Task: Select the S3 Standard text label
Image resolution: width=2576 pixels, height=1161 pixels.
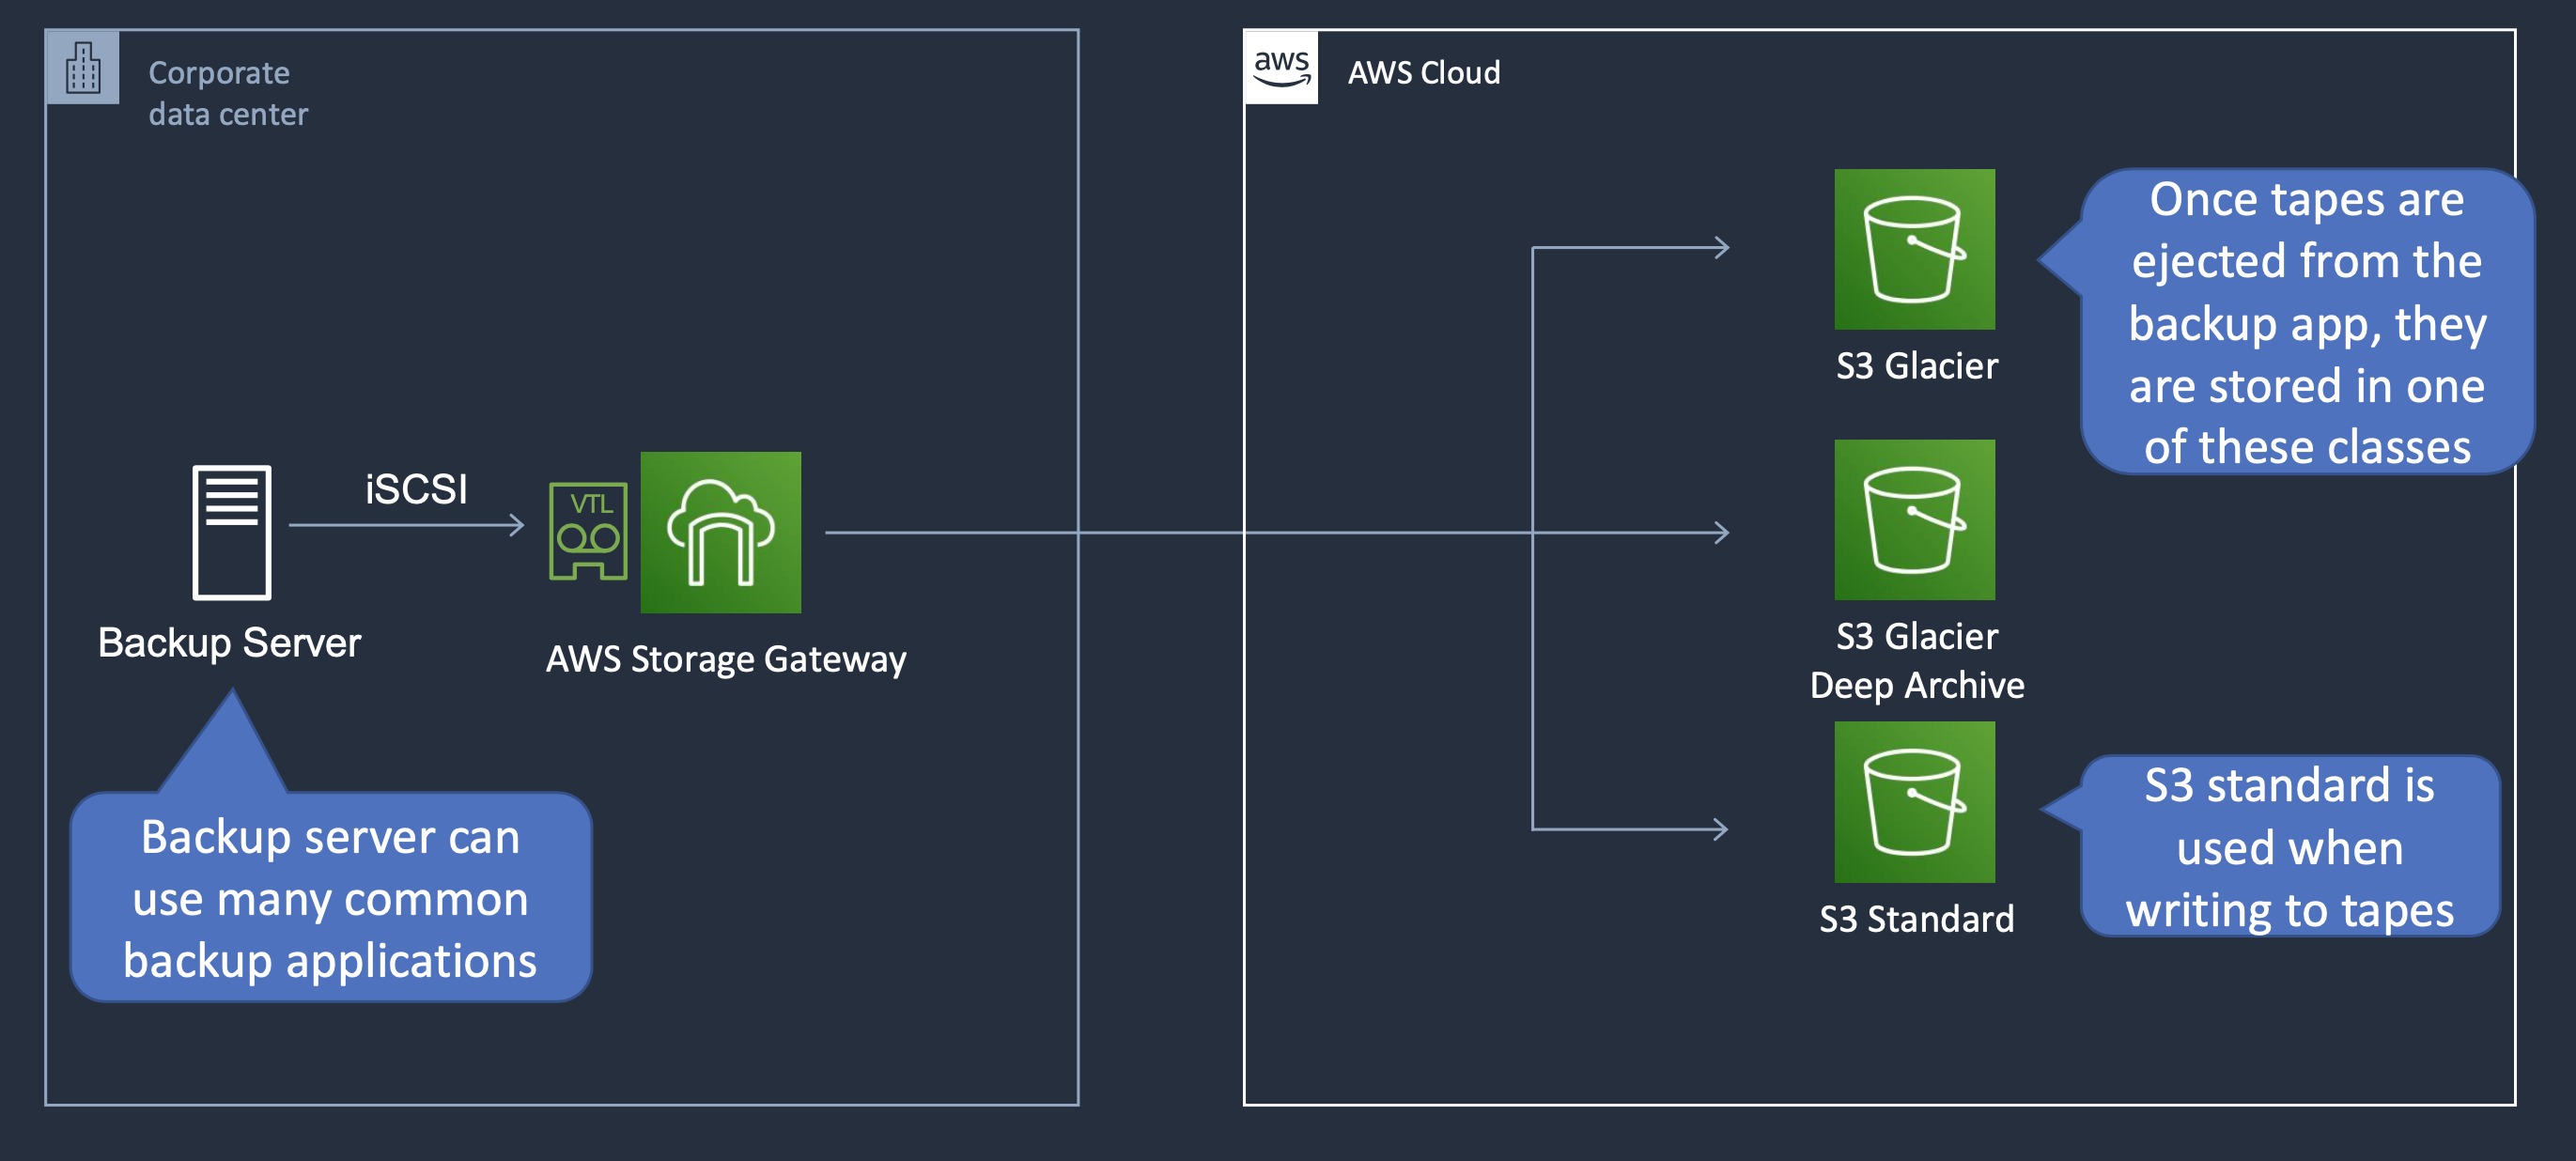Action: 1916,919
